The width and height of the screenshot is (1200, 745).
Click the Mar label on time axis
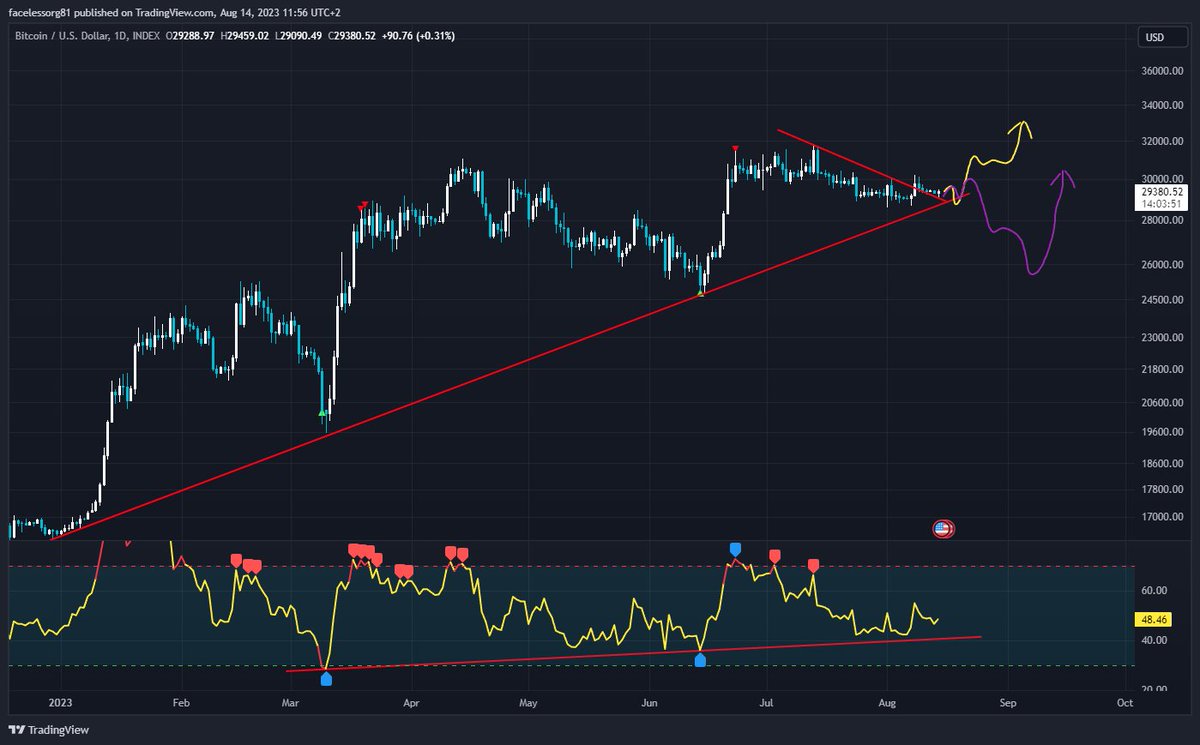291,703
